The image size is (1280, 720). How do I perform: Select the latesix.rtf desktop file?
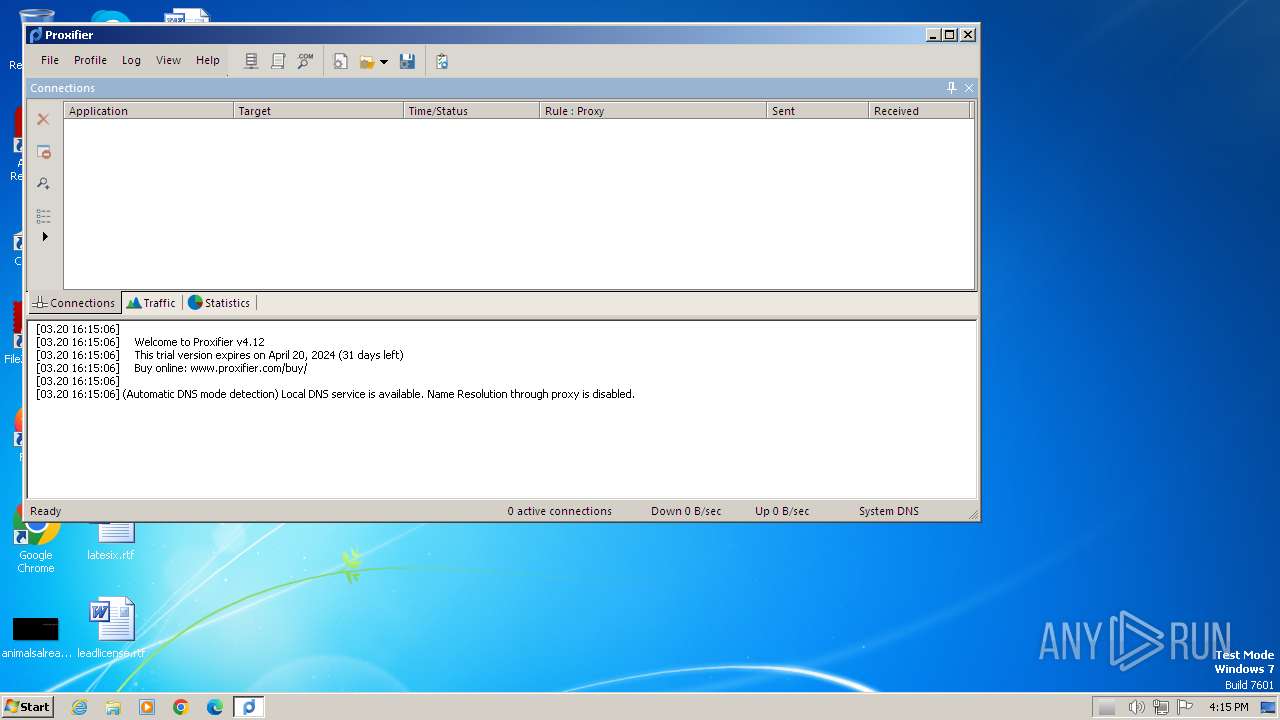pyautogui.click(x=111, y=541)
